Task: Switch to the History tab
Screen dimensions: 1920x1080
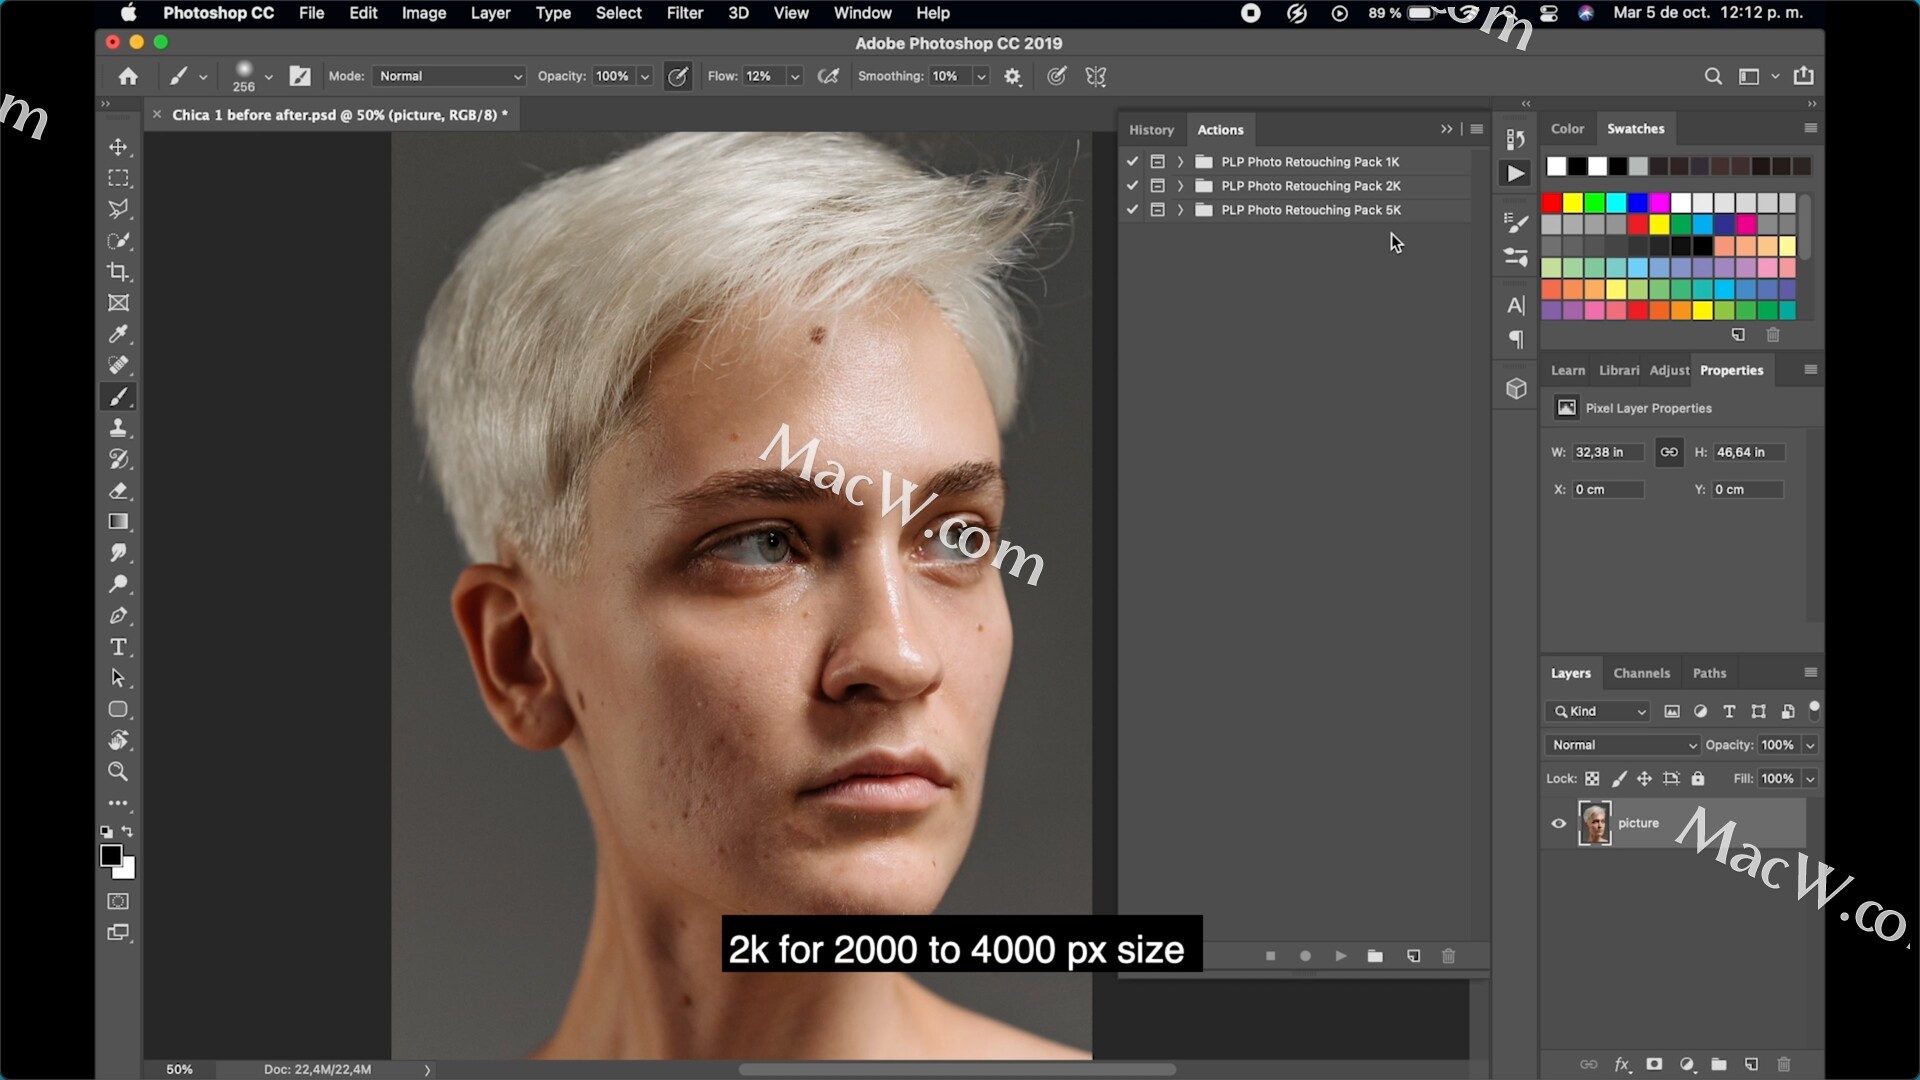Action: pyautogui.click(x=1151, y=130)
